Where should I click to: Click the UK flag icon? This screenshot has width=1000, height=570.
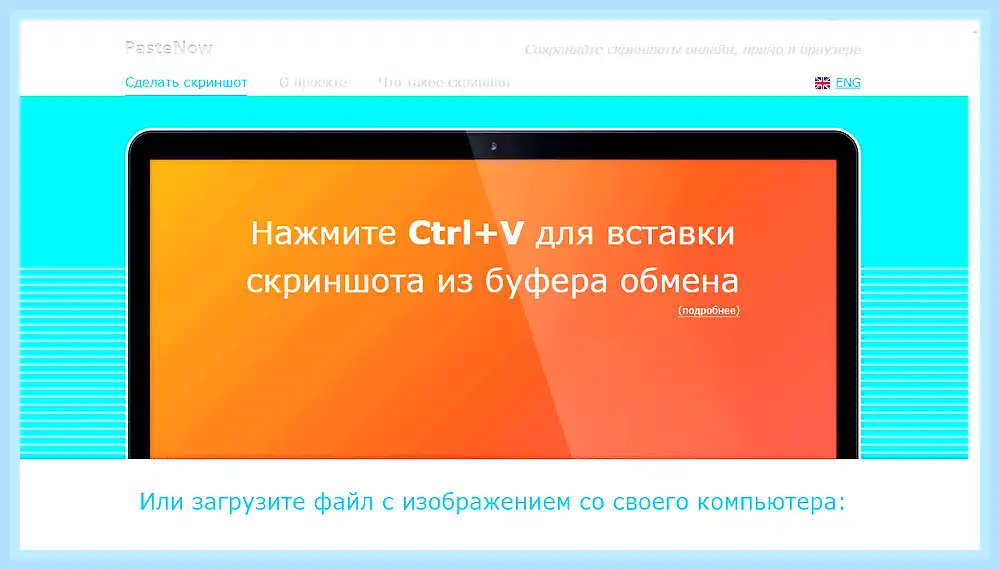coord(822,83)
